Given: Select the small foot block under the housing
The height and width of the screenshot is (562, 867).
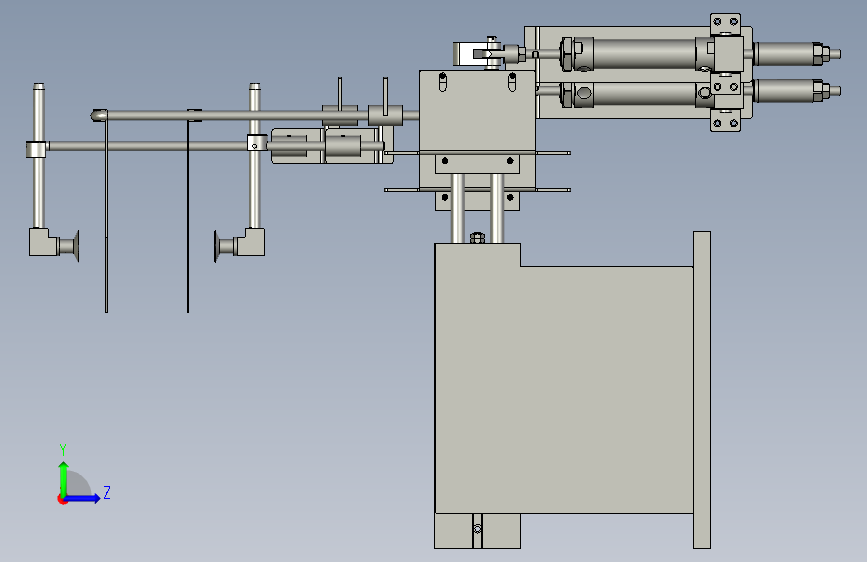Looking at the screenshot, I should (477, 531).
